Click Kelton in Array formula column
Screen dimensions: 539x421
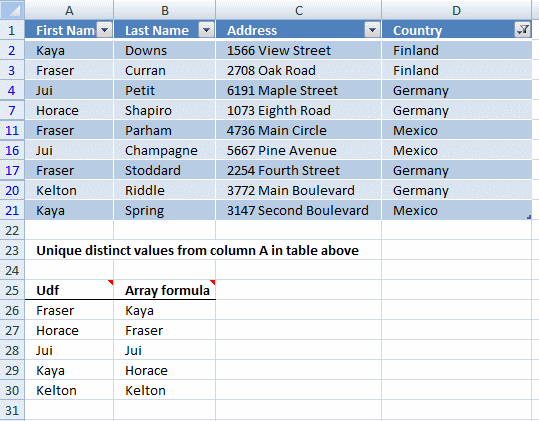[165, 390]
